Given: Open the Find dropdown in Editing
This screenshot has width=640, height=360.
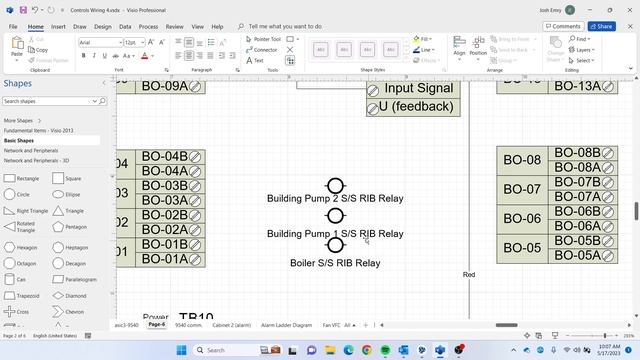Looking at the screenshot, I should click(x=580, y=39).
